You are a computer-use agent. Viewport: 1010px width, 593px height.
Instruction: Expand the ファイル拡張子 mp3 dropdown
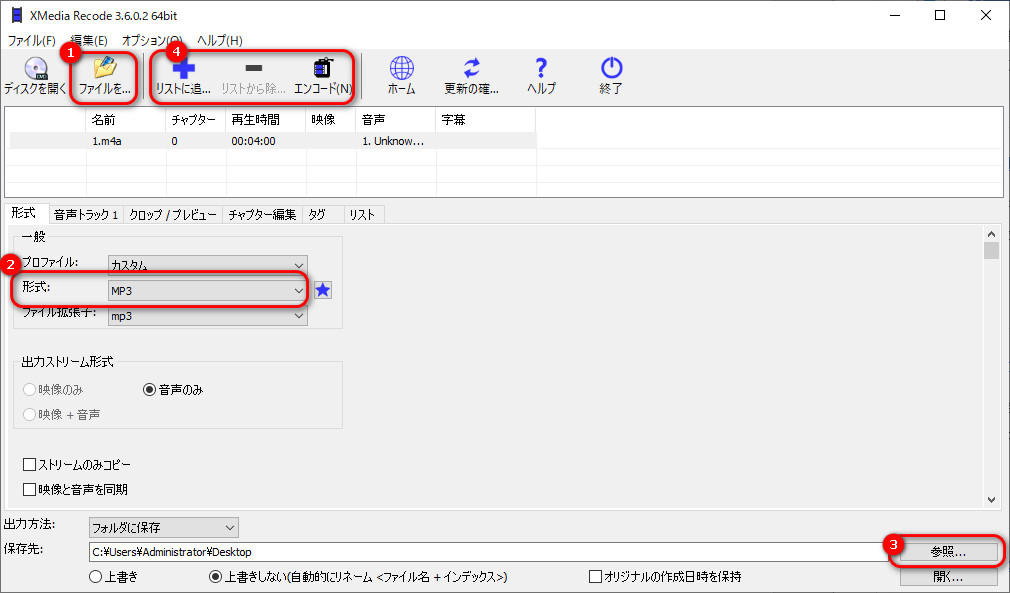coord(207,315)
